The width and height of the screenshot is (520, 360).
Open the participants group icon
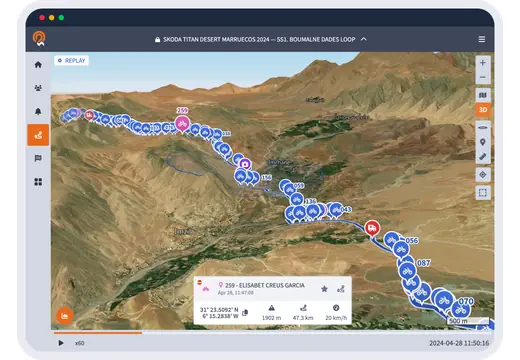[38, 88]
